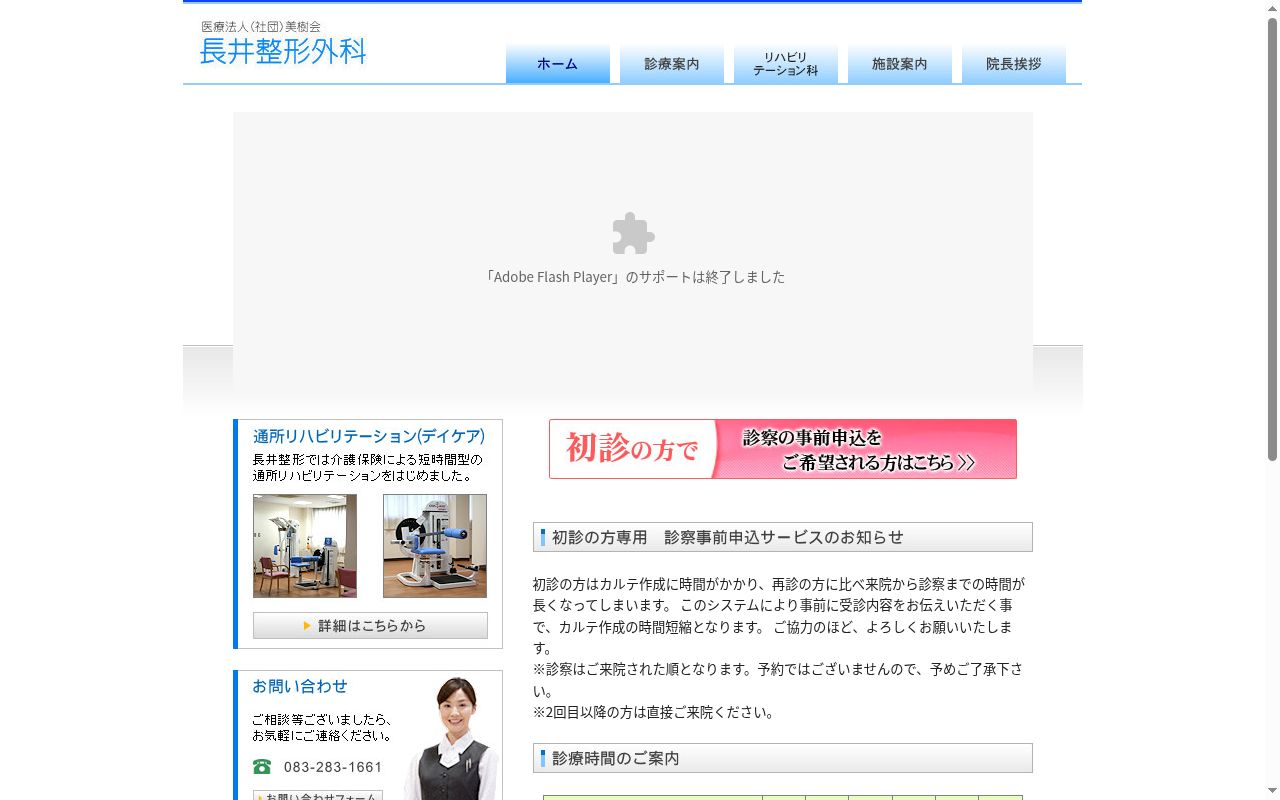Viewport: 1280px width, 800px height.
Task: View the rehab room photo with chairs
Action: point(305,546)
